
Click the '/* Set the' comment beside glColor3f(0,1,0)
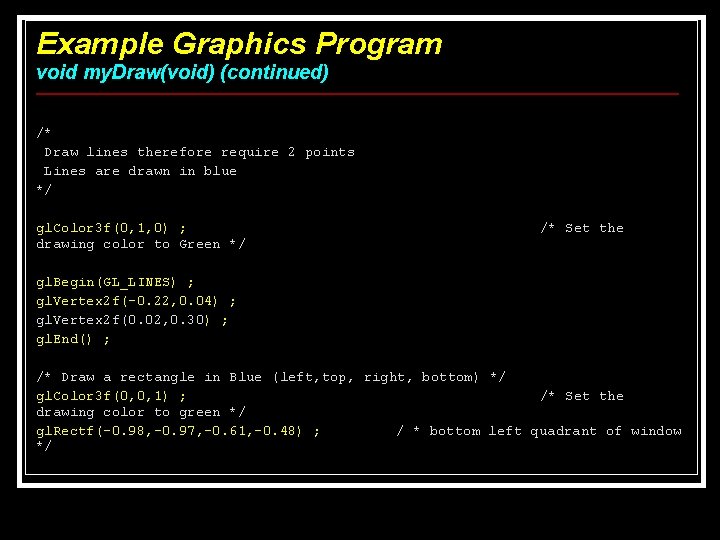[582, 228]
